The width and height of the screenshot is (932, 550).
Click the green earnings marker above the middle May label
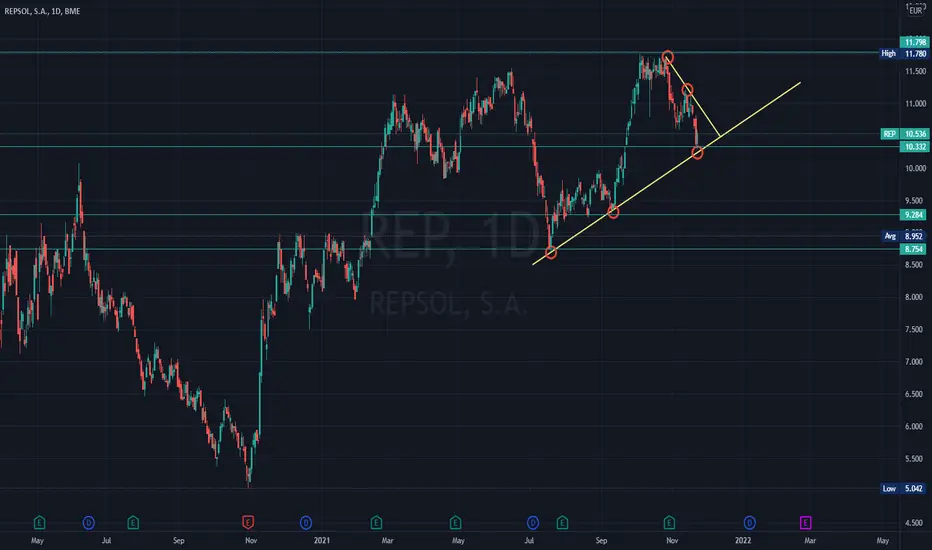coord(455,522)
